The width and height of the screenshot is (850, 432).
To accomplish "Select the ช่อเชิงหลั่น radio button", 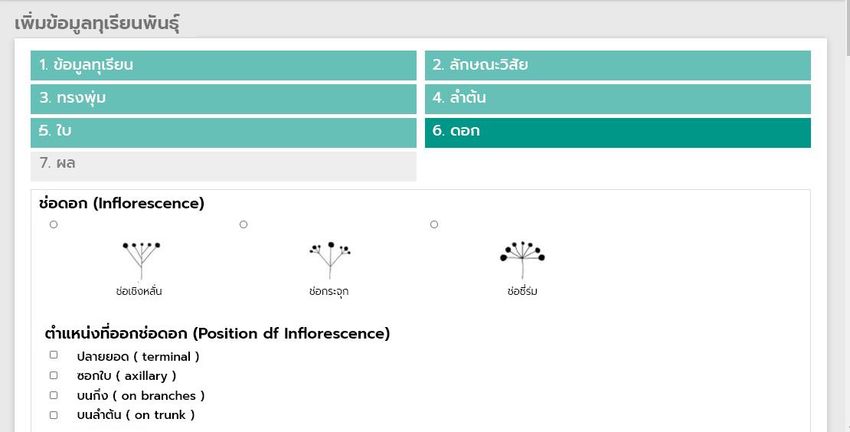I will click(54, 224).
